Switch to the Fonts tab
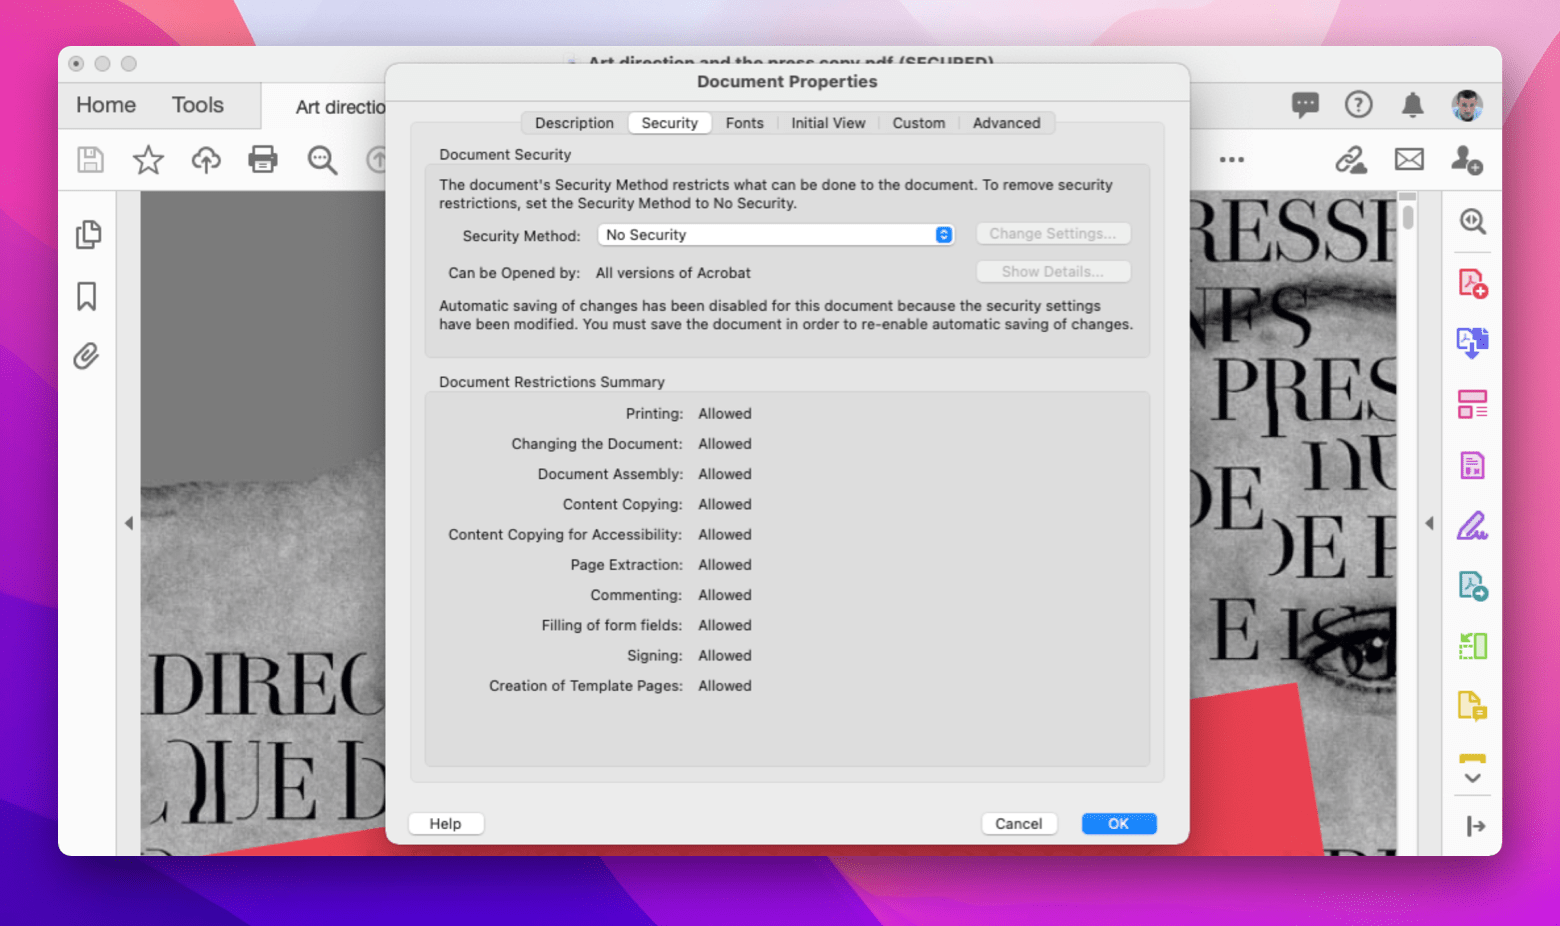The image size is (1560, 926). pos(744,122)
